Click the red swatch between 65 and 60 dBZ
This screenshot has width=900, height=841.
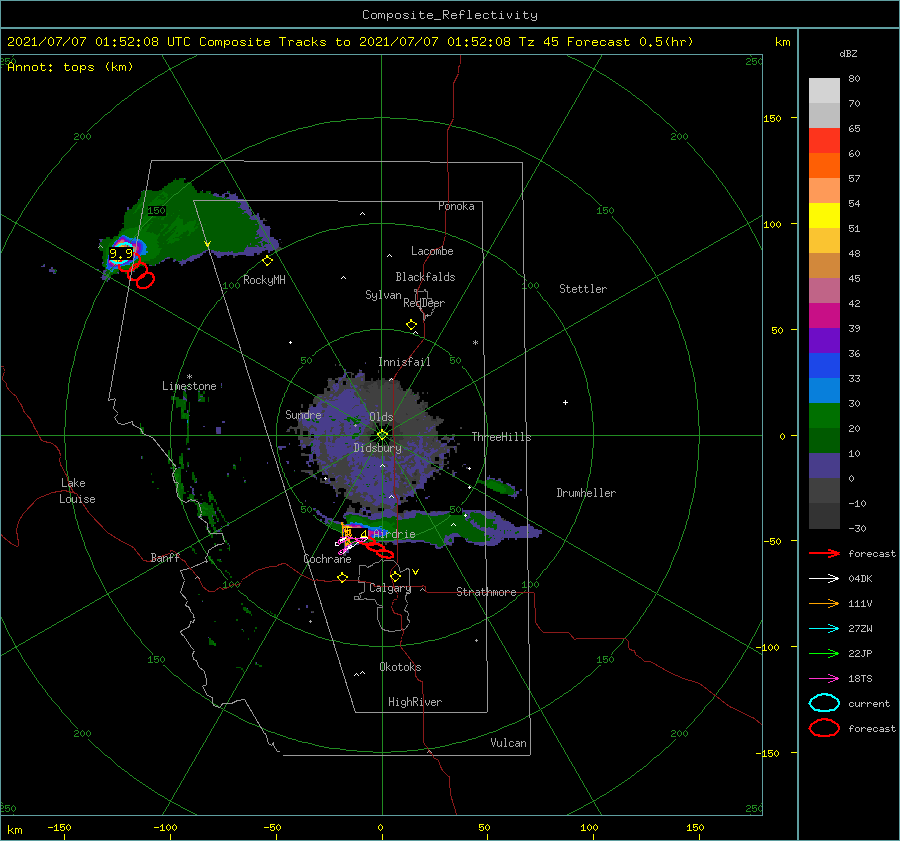824,141
